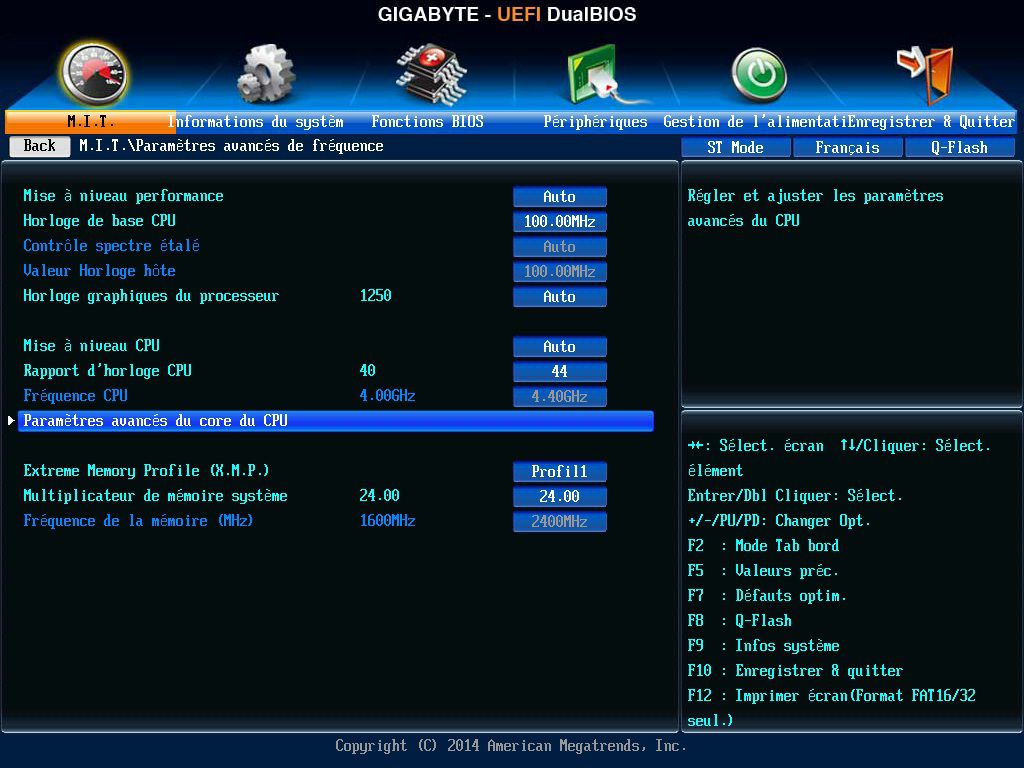The width and height of the screenshot is (1024, 768).
Task: Open the M.I.T. tab
Action: click(91, 121)
